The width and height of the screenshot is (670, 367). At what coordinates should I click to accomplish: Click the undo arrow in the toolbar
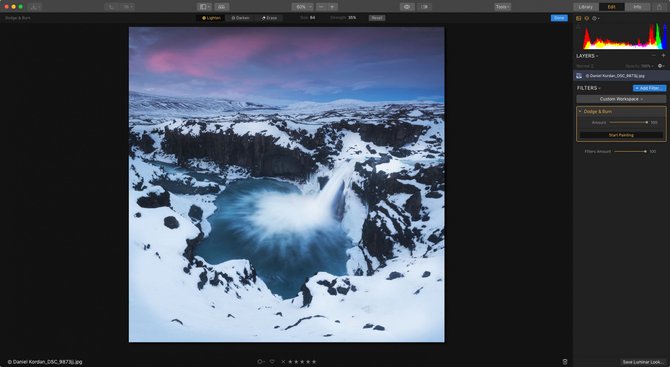tap(112, 7)
